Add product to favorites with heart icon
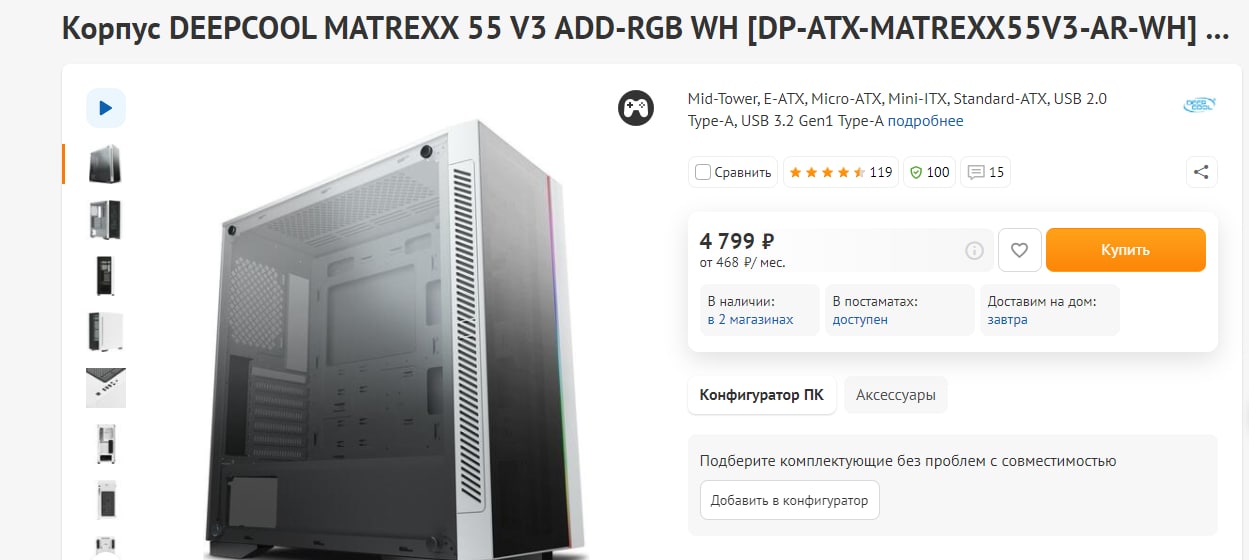 [1020, 250]
